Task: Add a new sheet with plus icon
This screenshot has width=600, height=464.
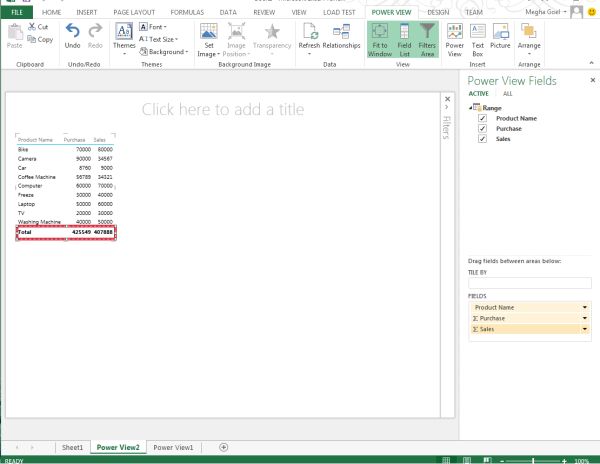Action: coord(223,447)
